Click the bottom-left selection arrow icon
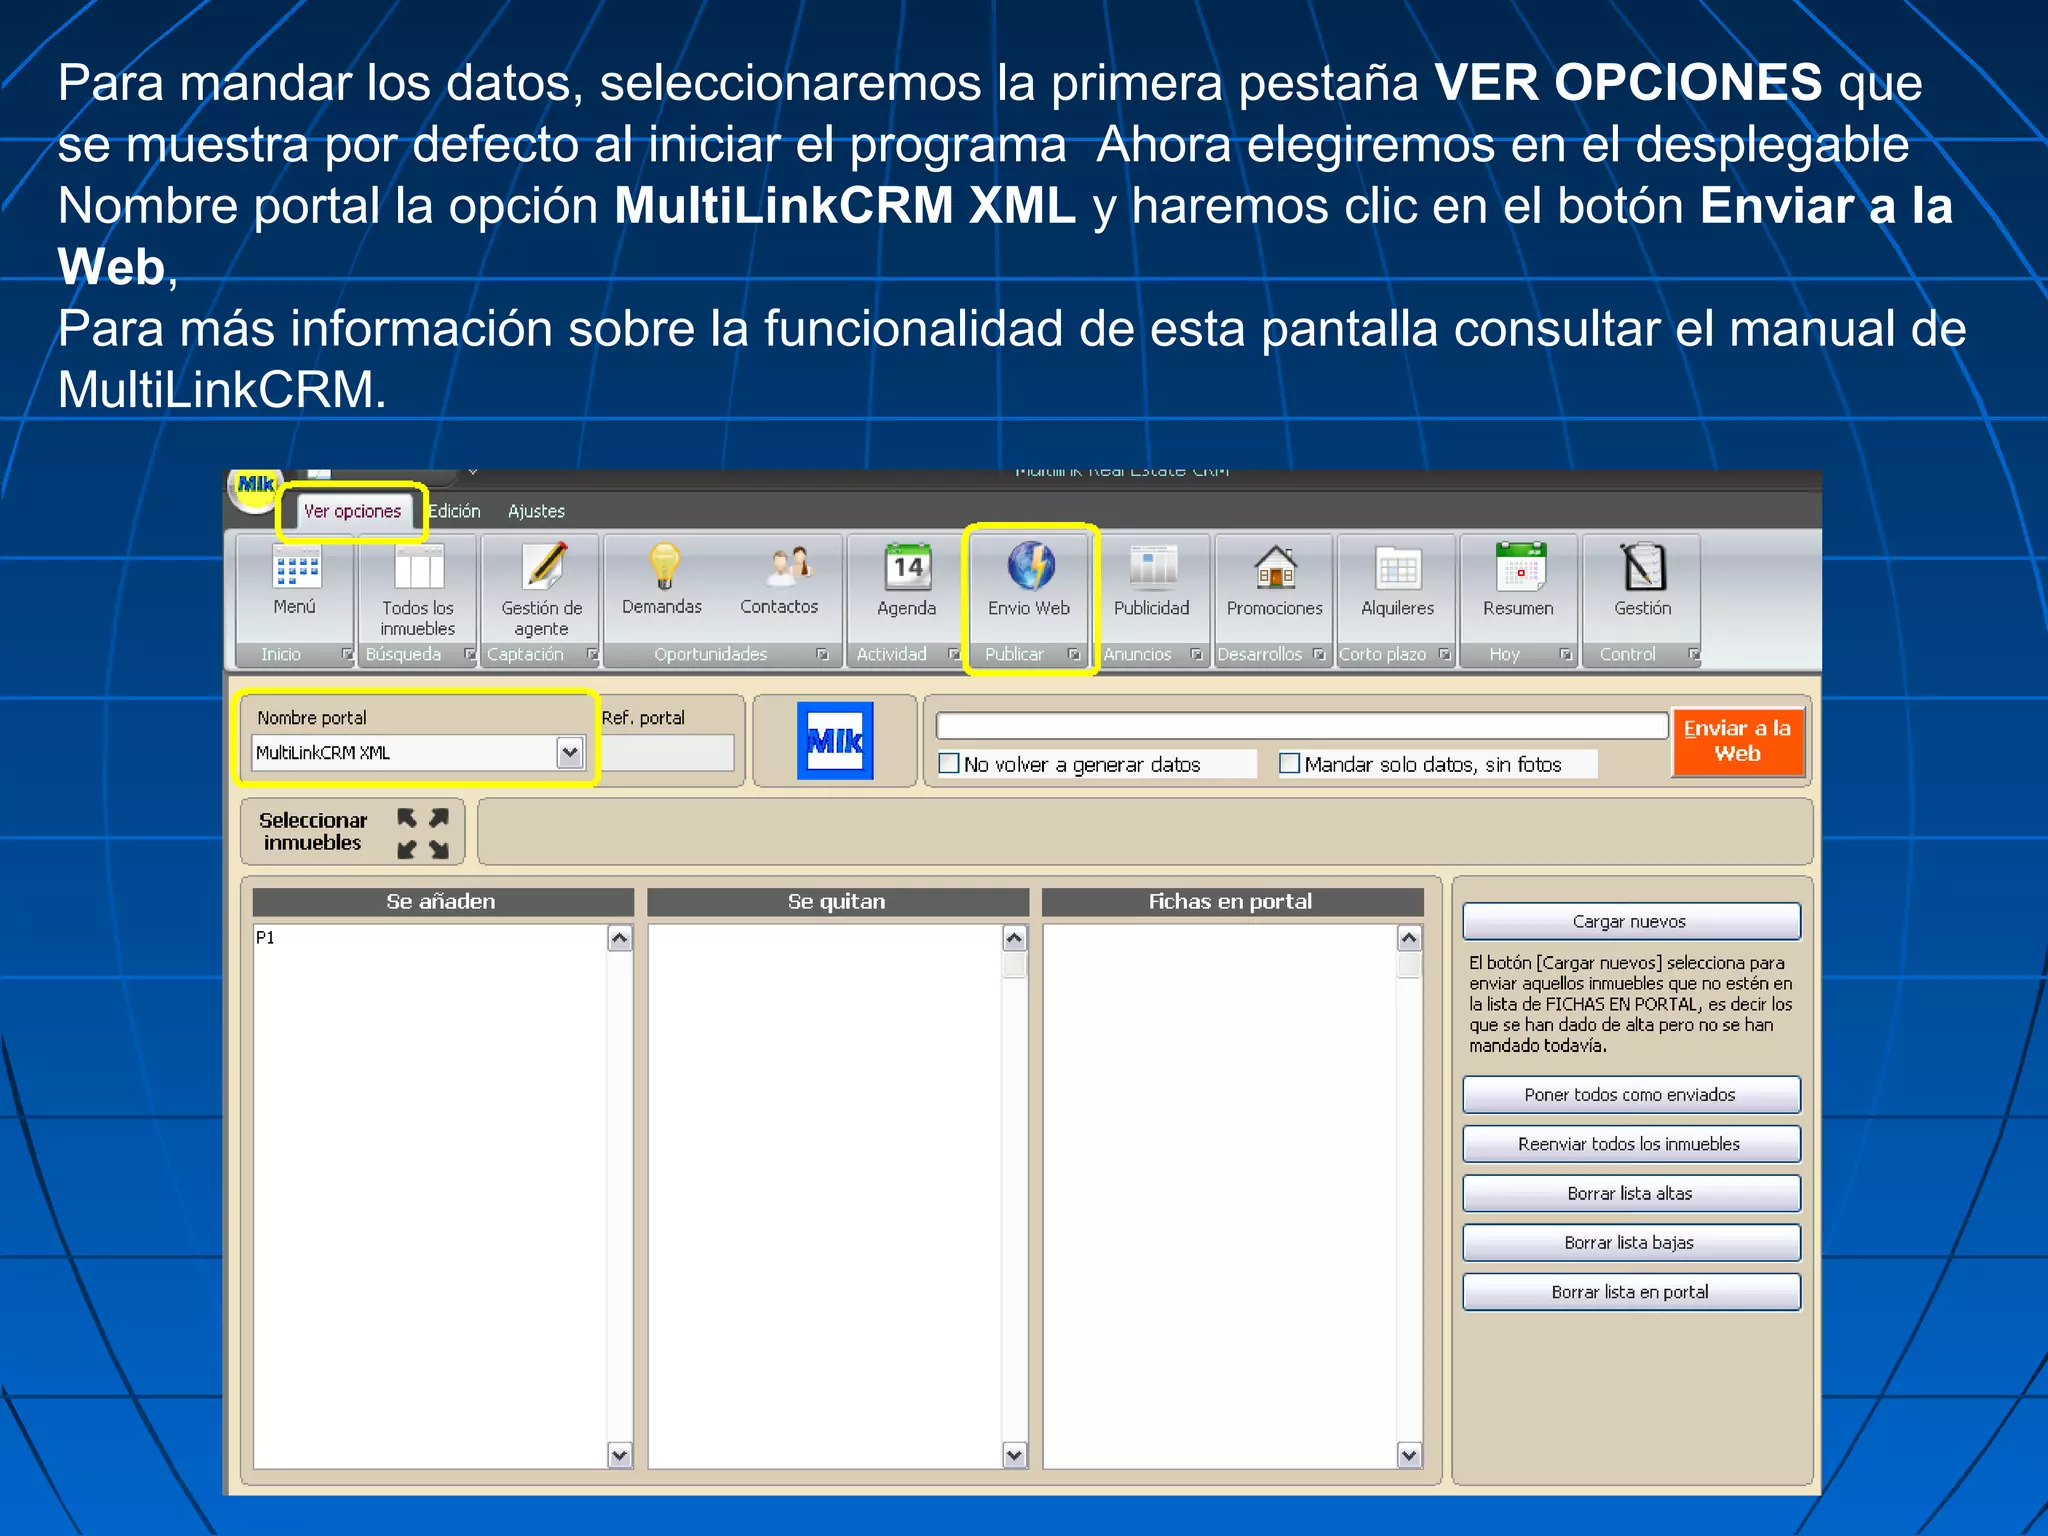The width and height of the screenshot is (2048, 1536). [x=407, y=850]
